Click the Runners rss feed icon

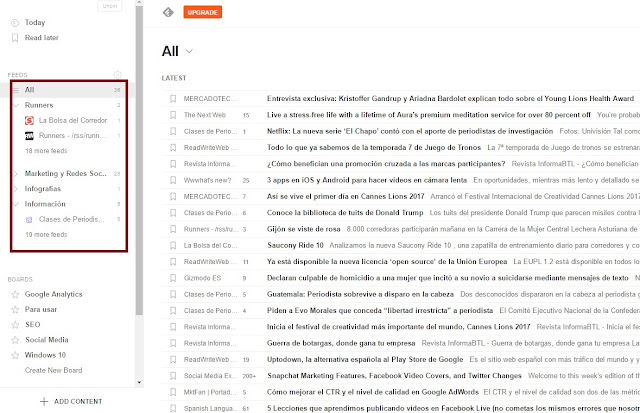click(x=29, y=135)
